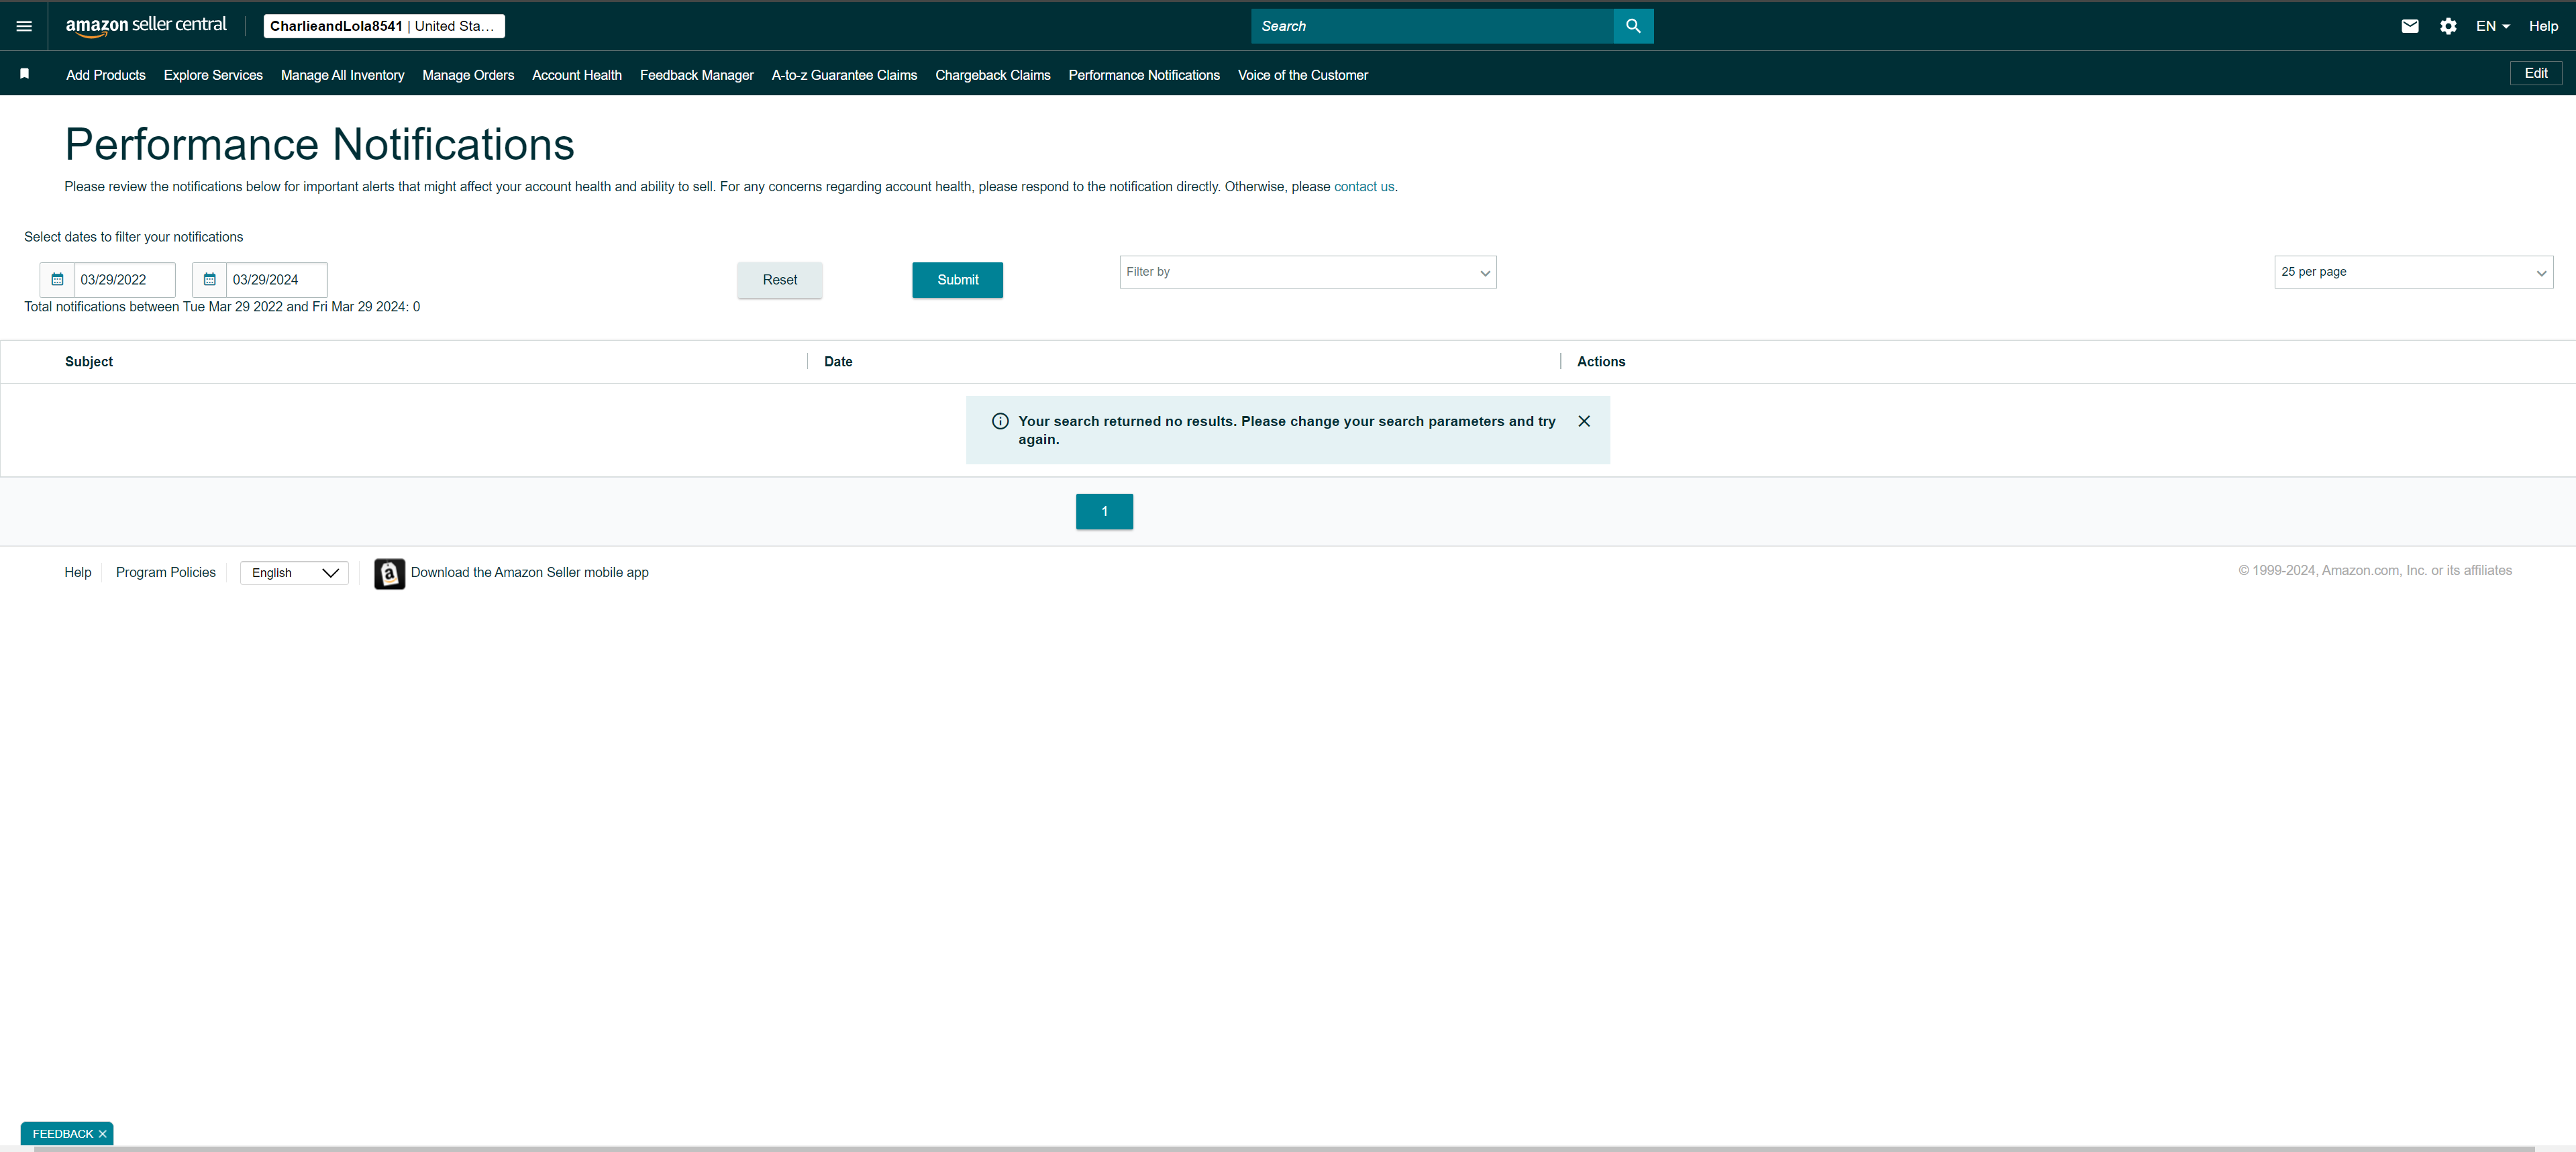The height and width of the screenshot is (1152, 2576).
Task: Click the FEEDBACK tab
Action: point(62,1134)
